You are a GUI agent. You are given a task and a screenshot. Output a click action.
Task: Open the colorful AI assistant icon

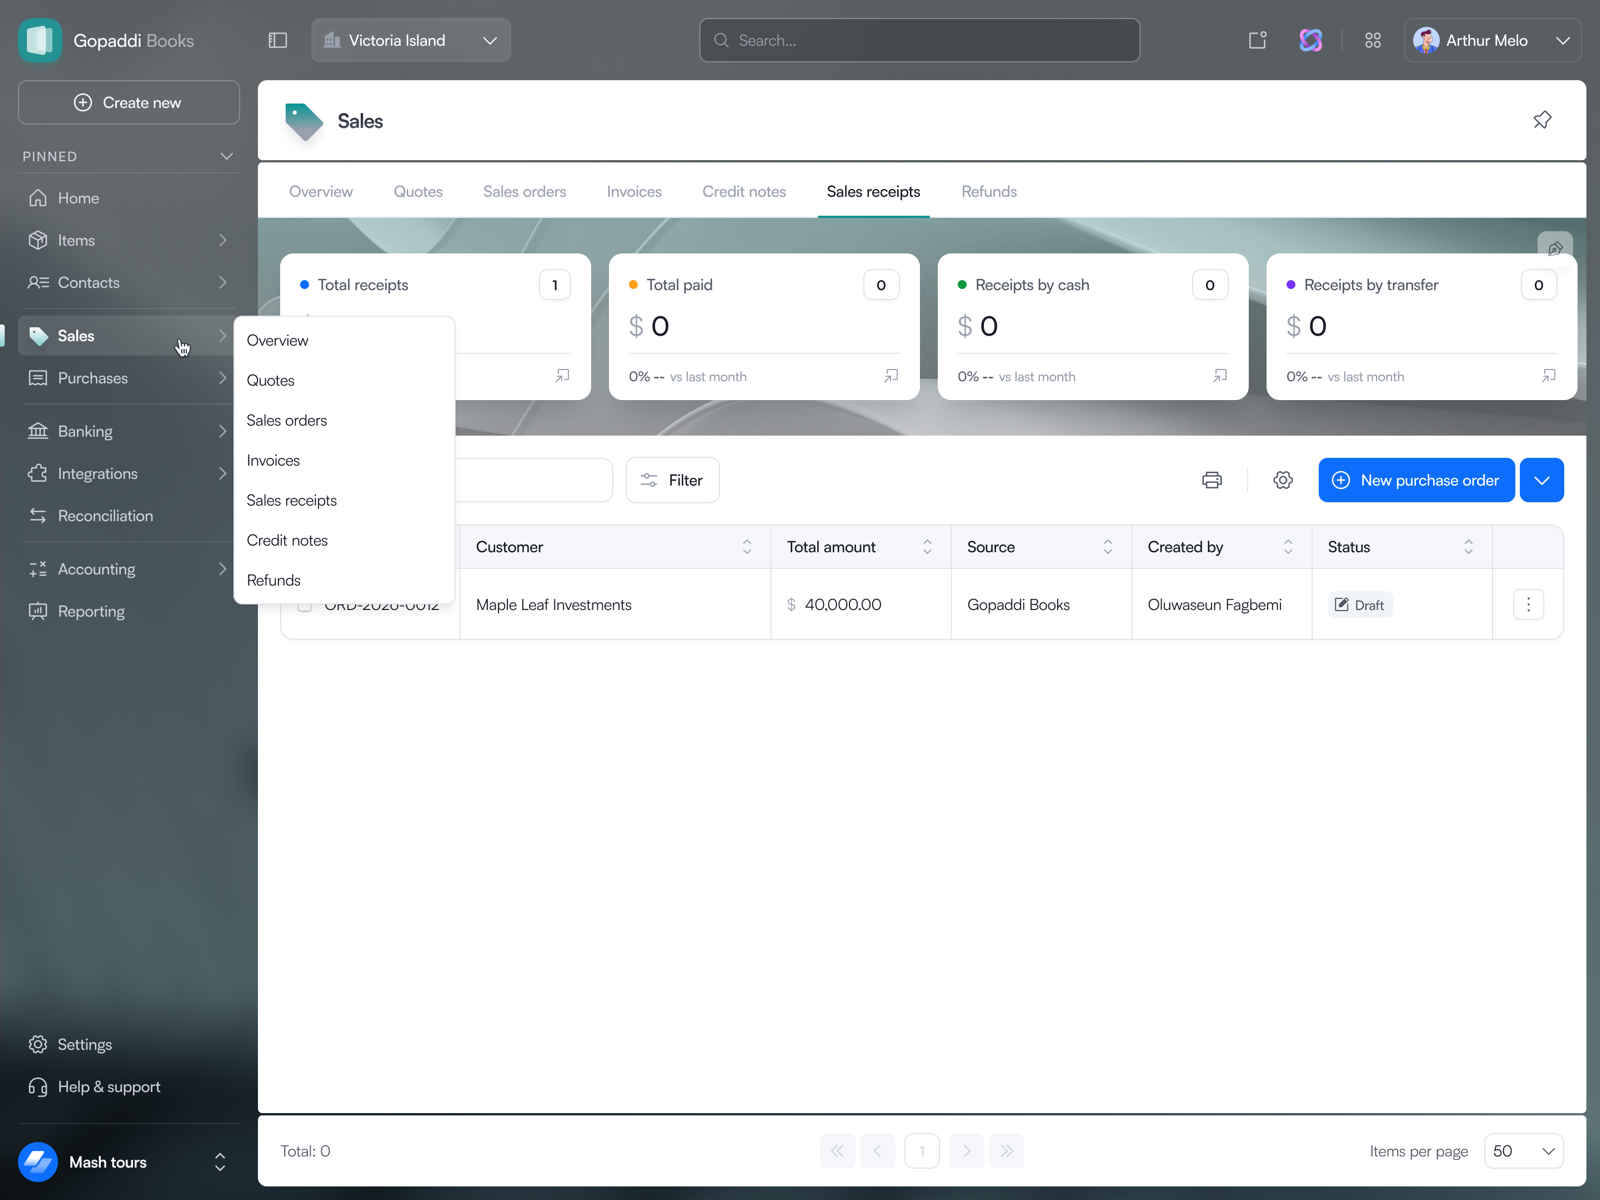tap(1311, 40)
